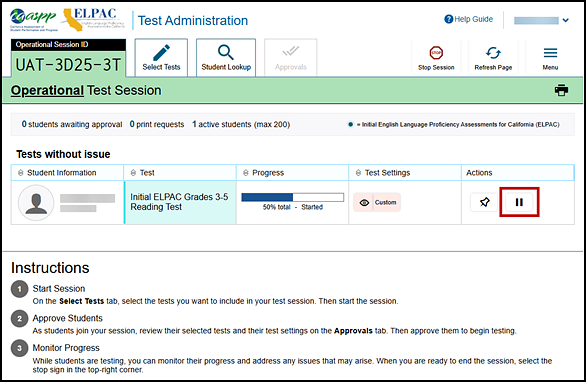The width and height of the screenshot is (586, 382).
Task: Pin the student row with the pin icon
Action: click(x=484, y=202)
